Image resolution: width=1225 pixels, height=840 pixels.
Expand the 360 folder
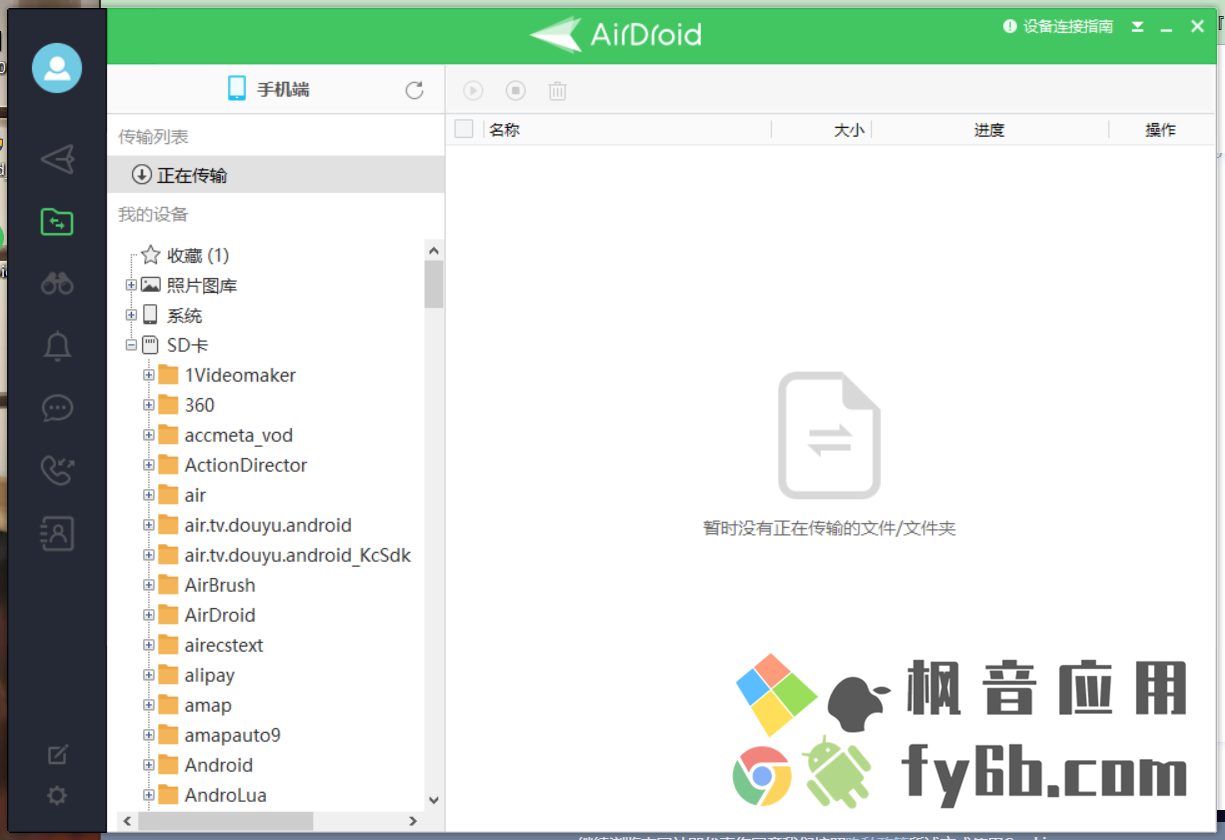(x=149, y=406)
